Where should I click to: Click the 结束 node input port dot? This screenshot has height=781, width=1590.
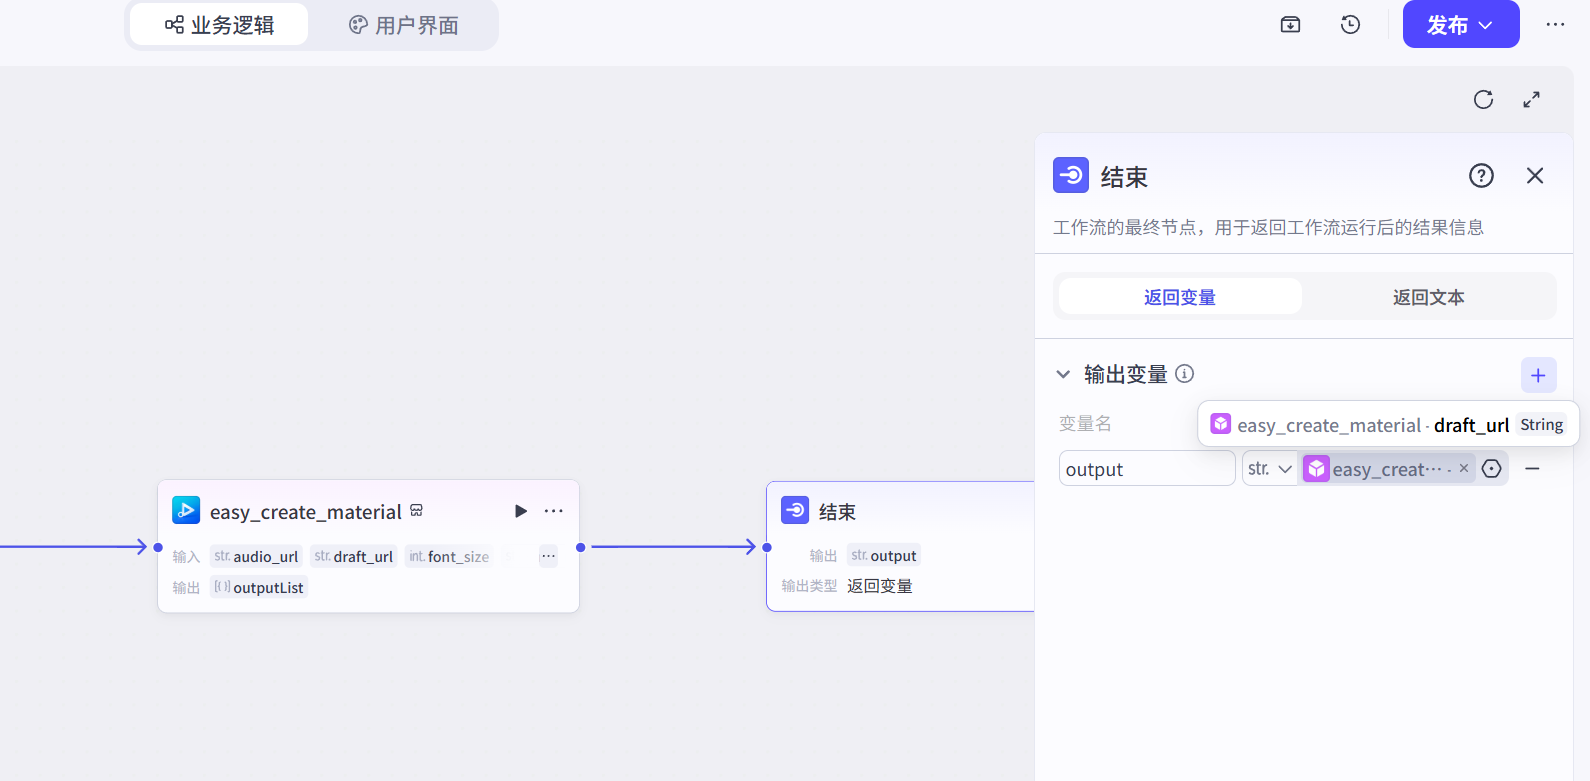click(767, 547)
